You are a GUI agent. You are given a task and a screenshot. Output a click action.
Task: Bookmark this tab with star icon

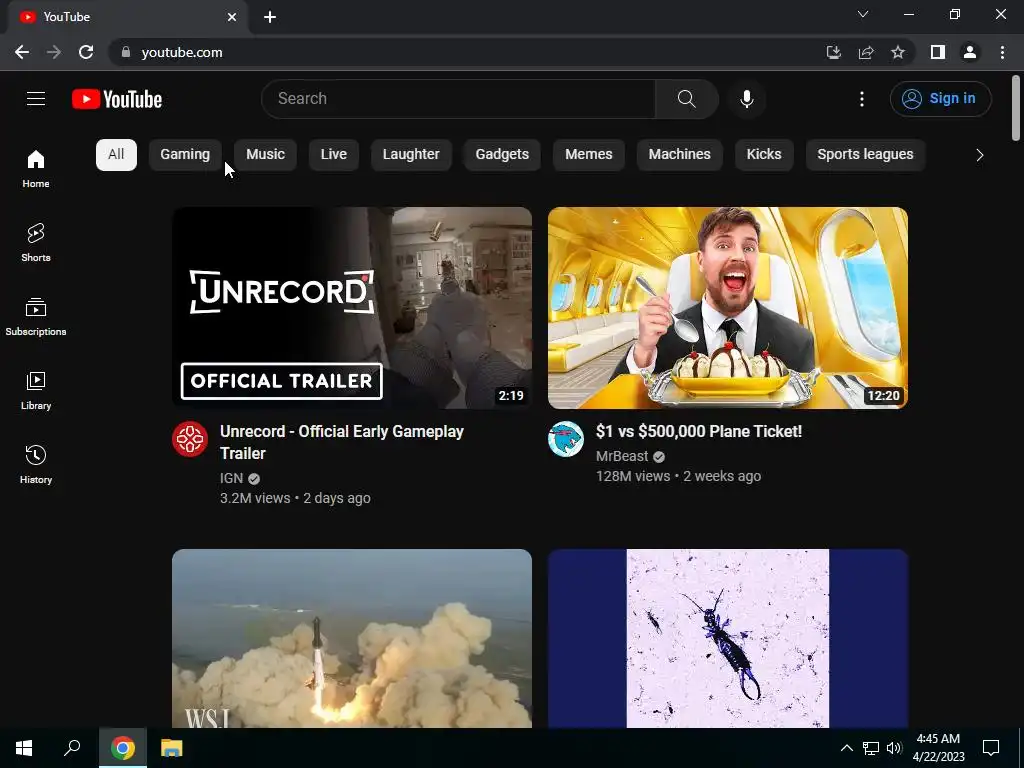click(x=898, y=52)
